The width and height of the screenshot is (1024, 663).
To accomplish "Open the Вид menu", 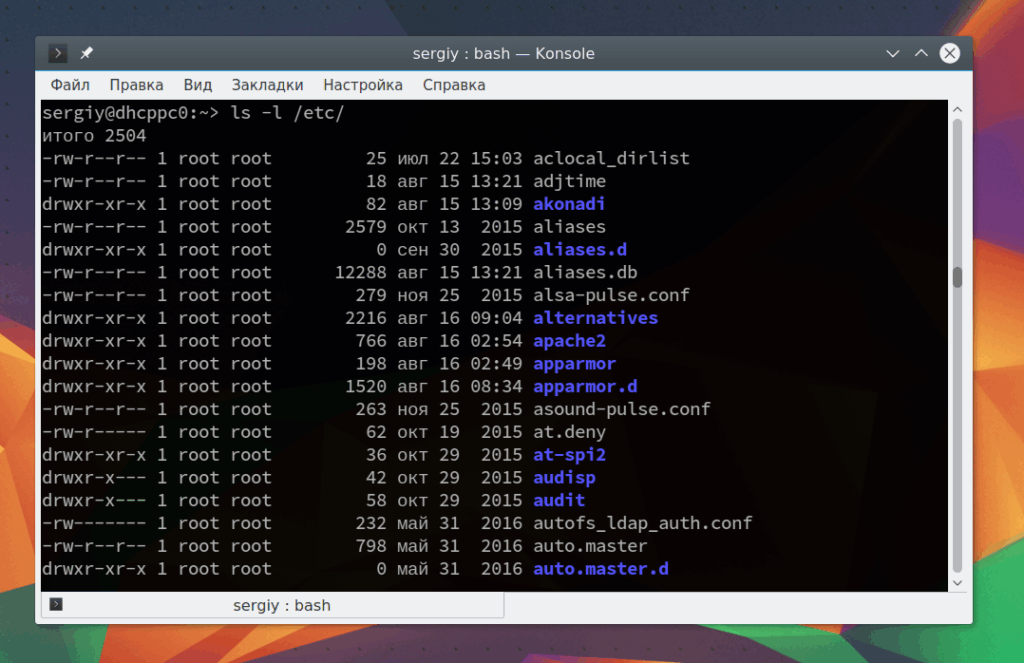I will pyautogui.click(x=197, y=85).
